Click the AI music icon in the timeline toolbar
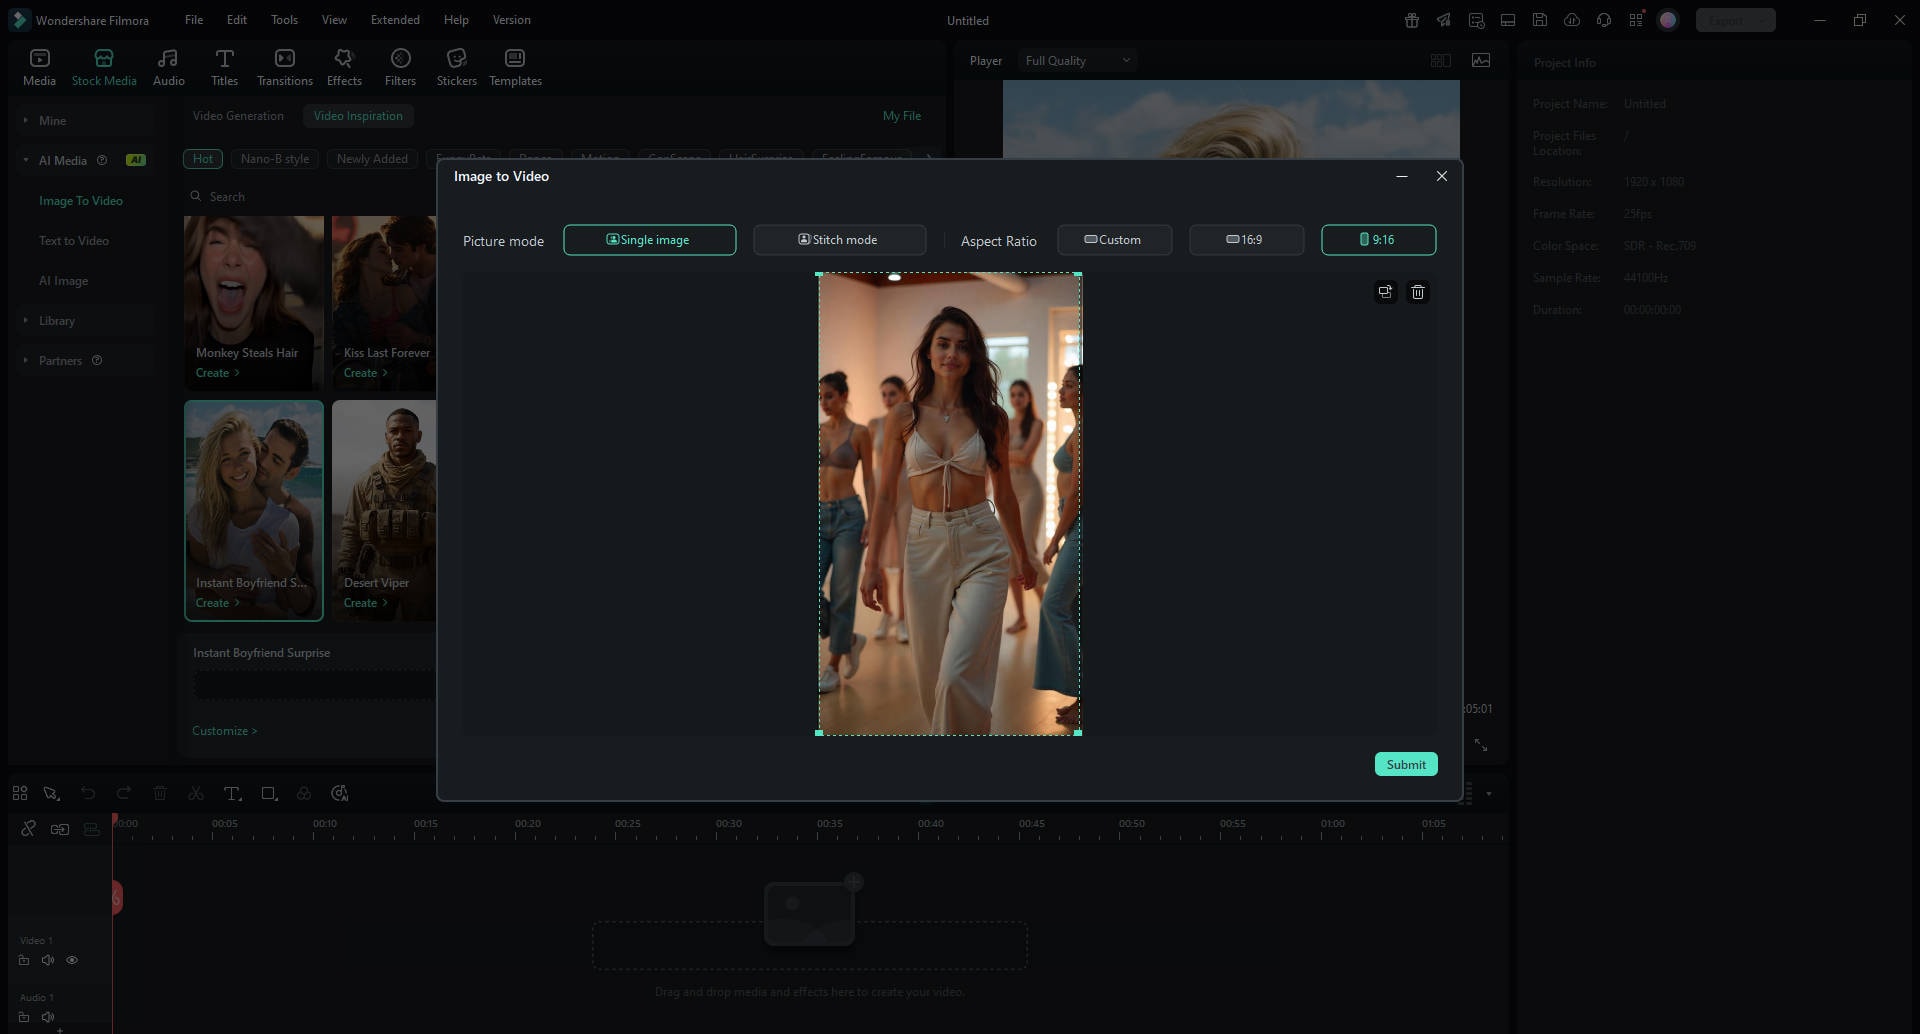Image resolution: width=1920 pixels, height=1034 pixels. point(340,793)
